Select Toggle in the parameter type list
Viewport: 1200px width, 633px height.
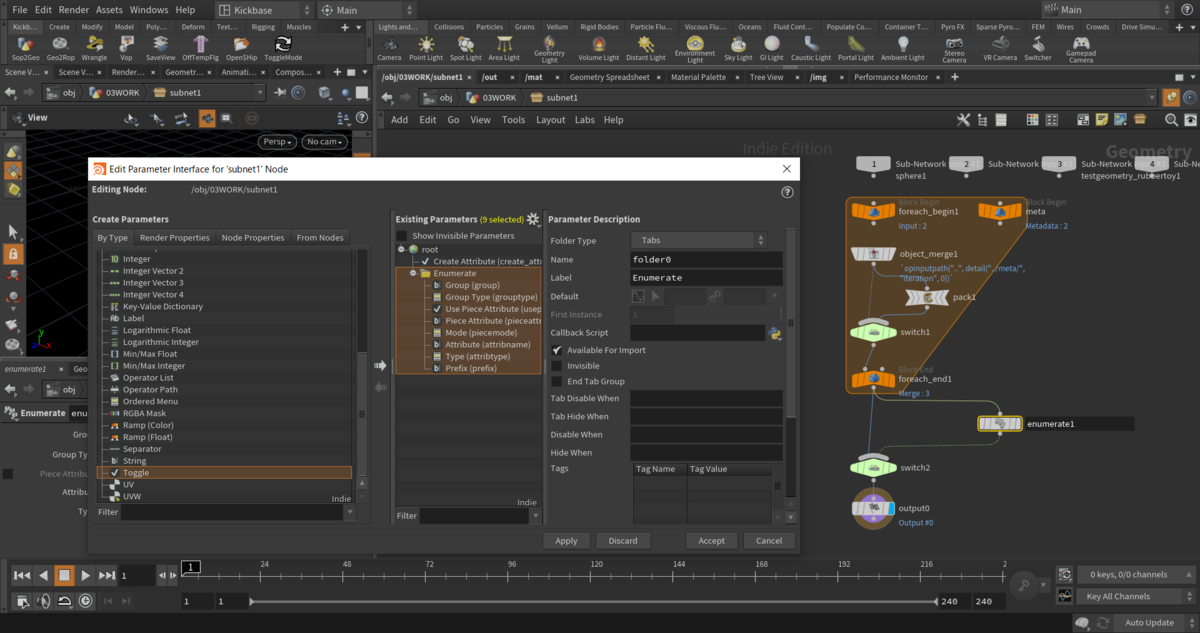pos(224,473)
